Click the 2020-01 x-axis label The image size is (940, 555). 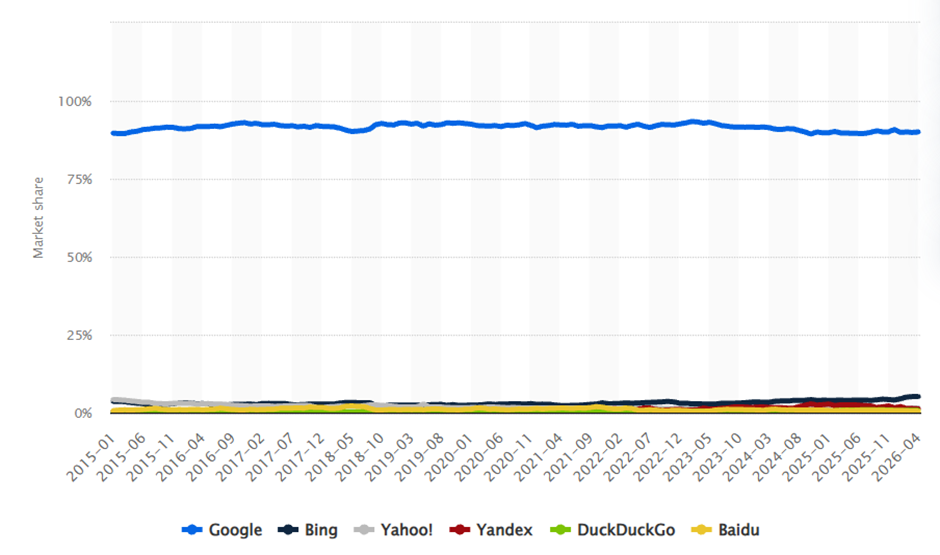449,458
